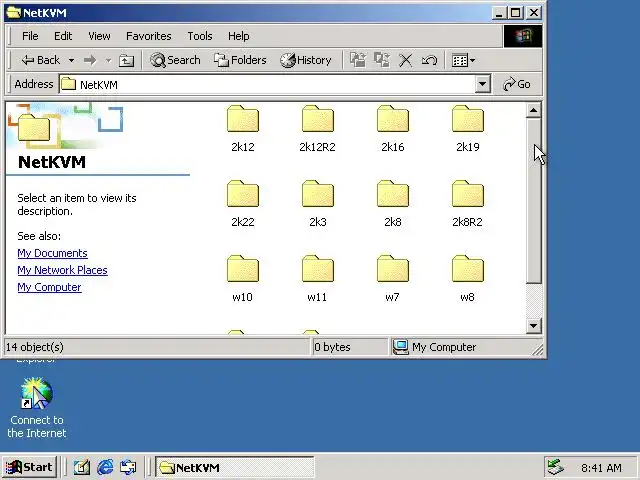The image size is (640, 480).
Task: Click the scrollbar up arrow
Action: click(x=533, y=110)
